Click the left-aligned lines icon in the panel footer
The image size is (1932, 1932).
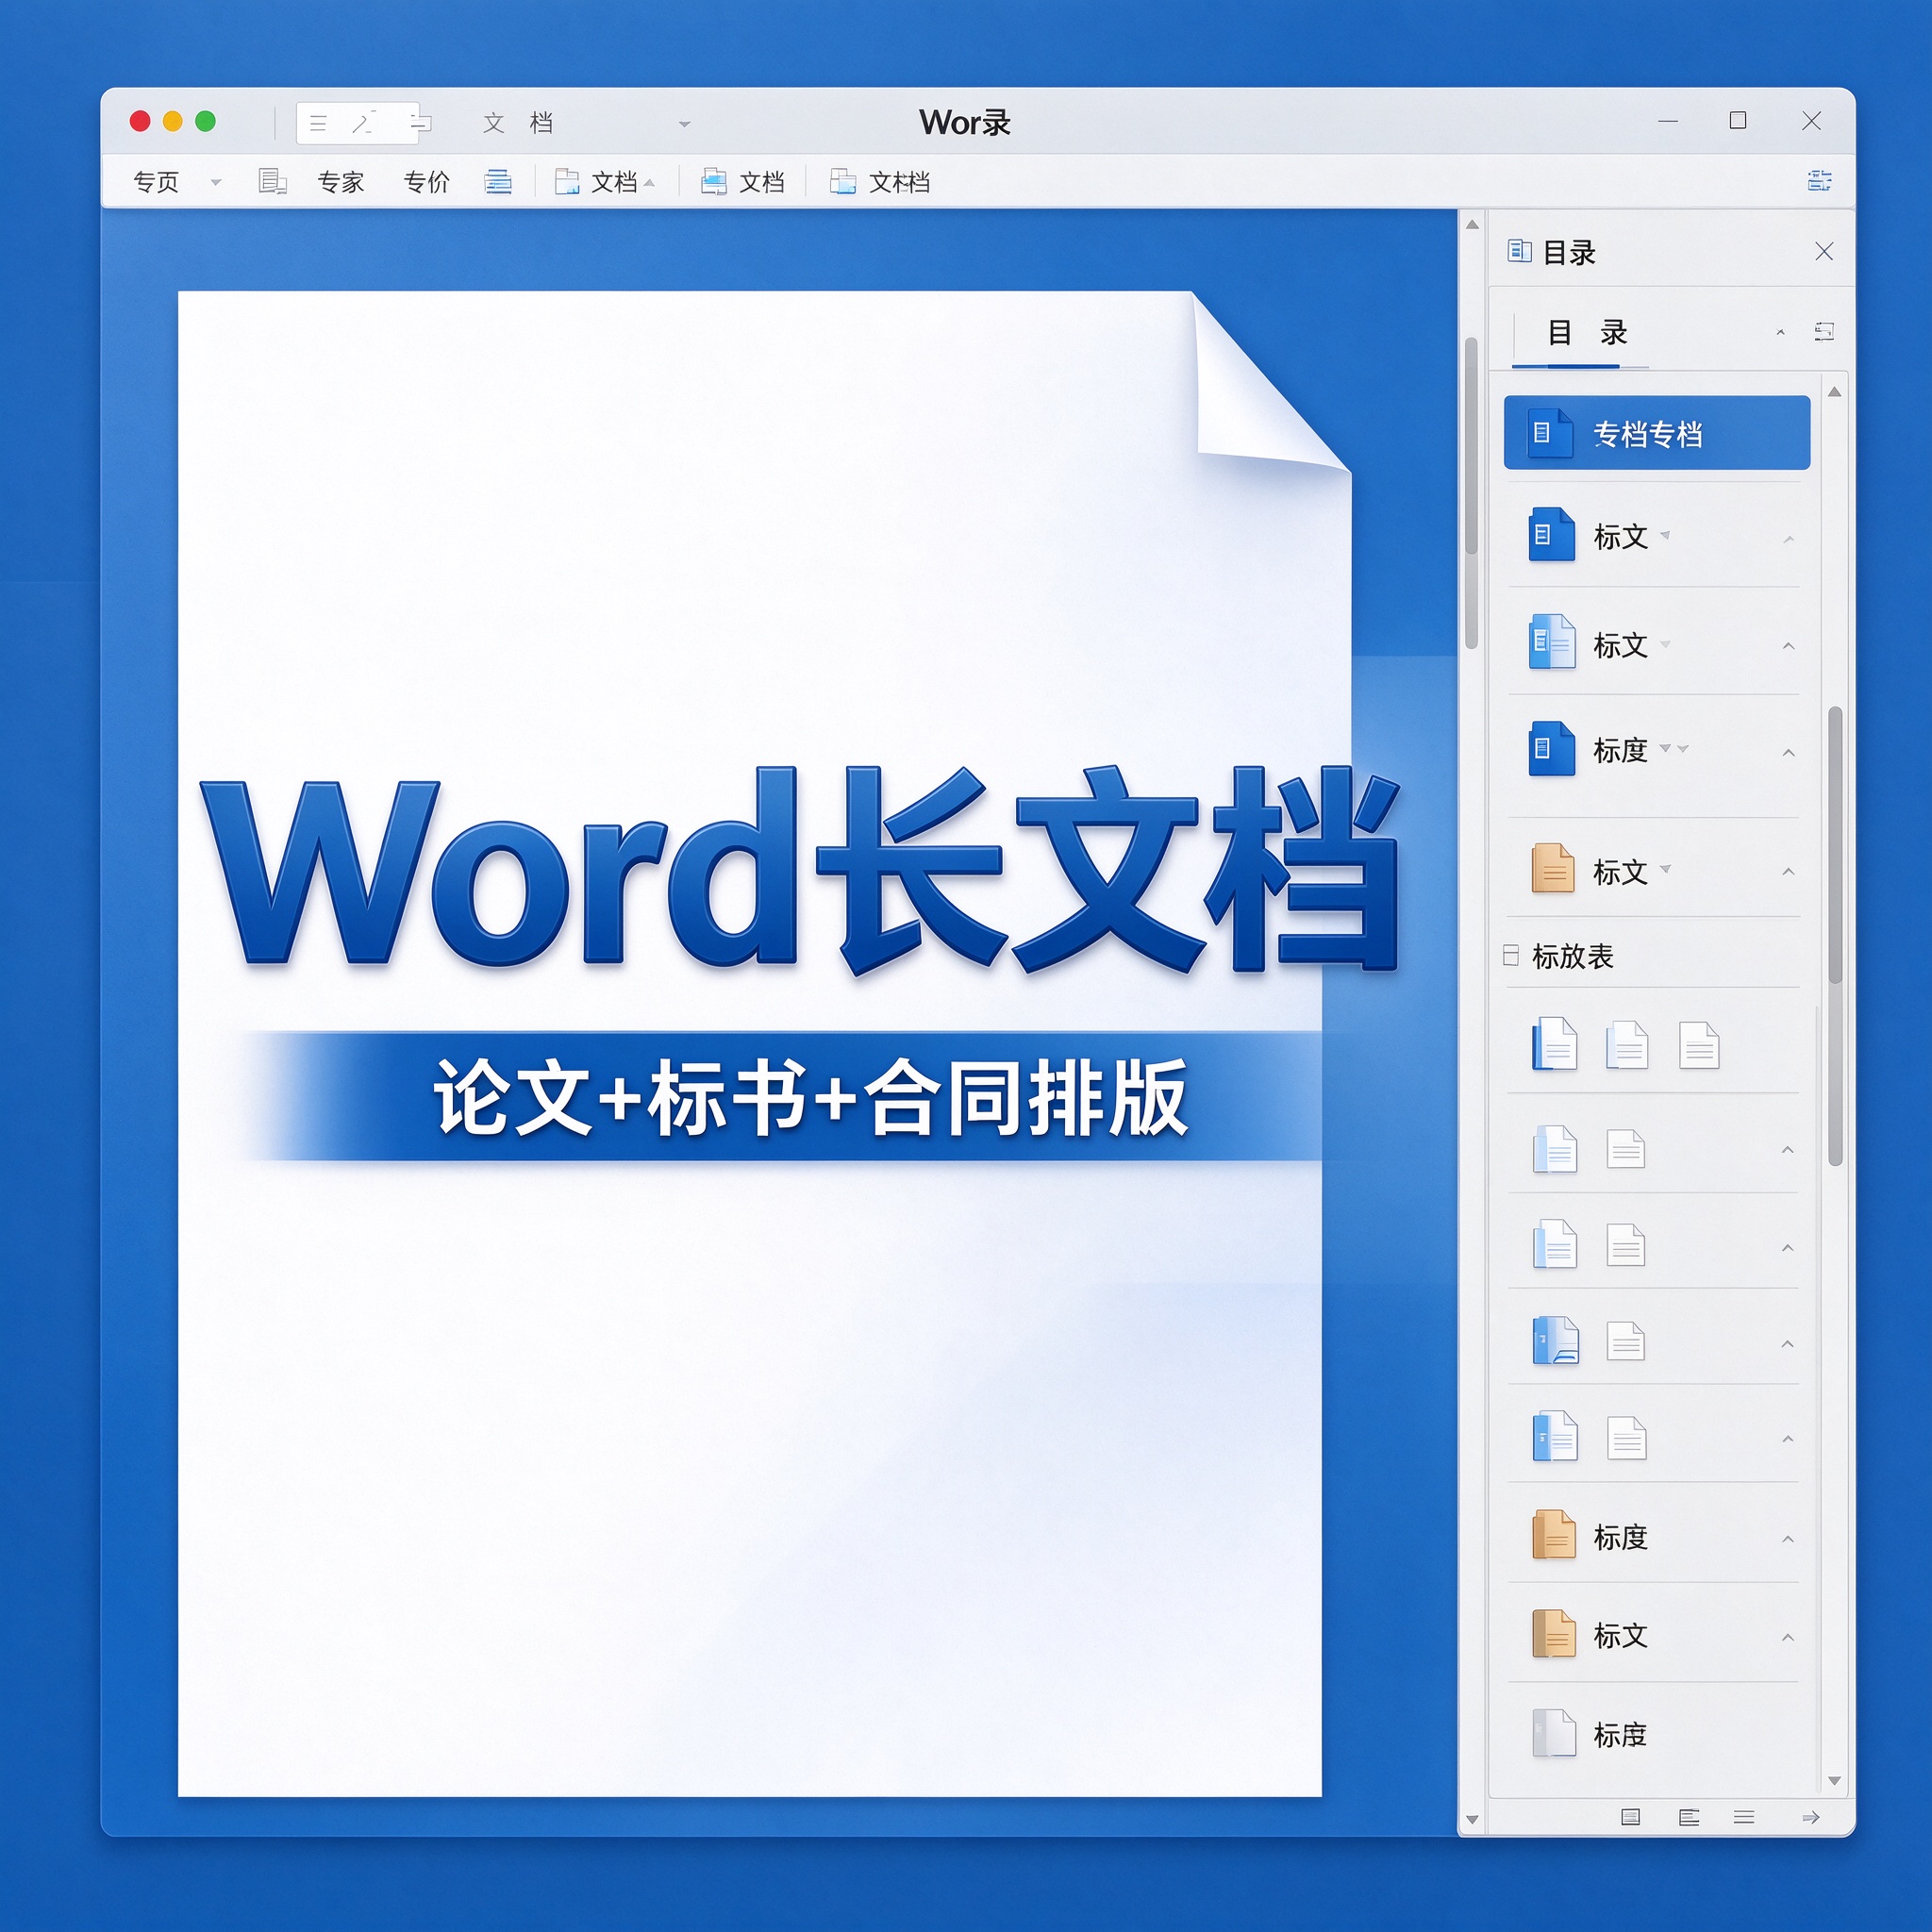tap(1689, 1817)
